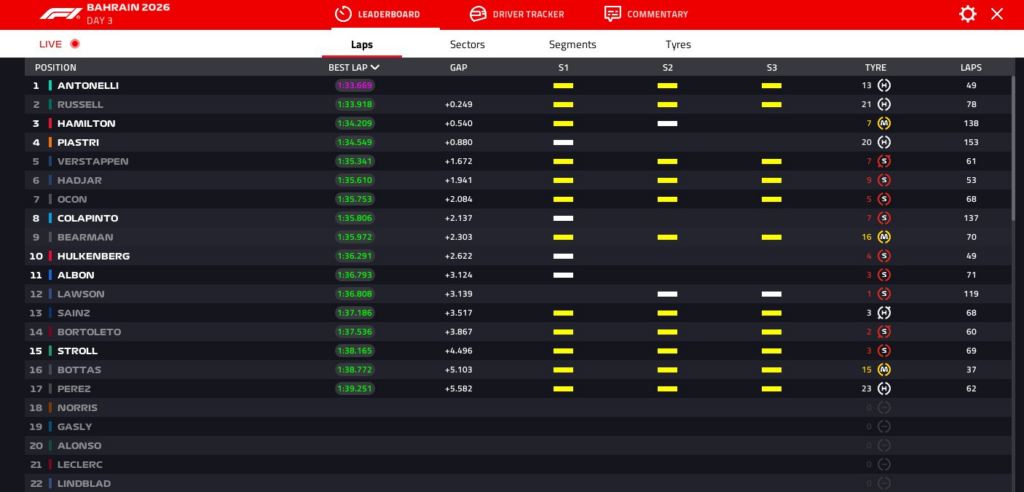Click driver name GASLY
The height and width of the screenshot is (492, 1024).
74,427
